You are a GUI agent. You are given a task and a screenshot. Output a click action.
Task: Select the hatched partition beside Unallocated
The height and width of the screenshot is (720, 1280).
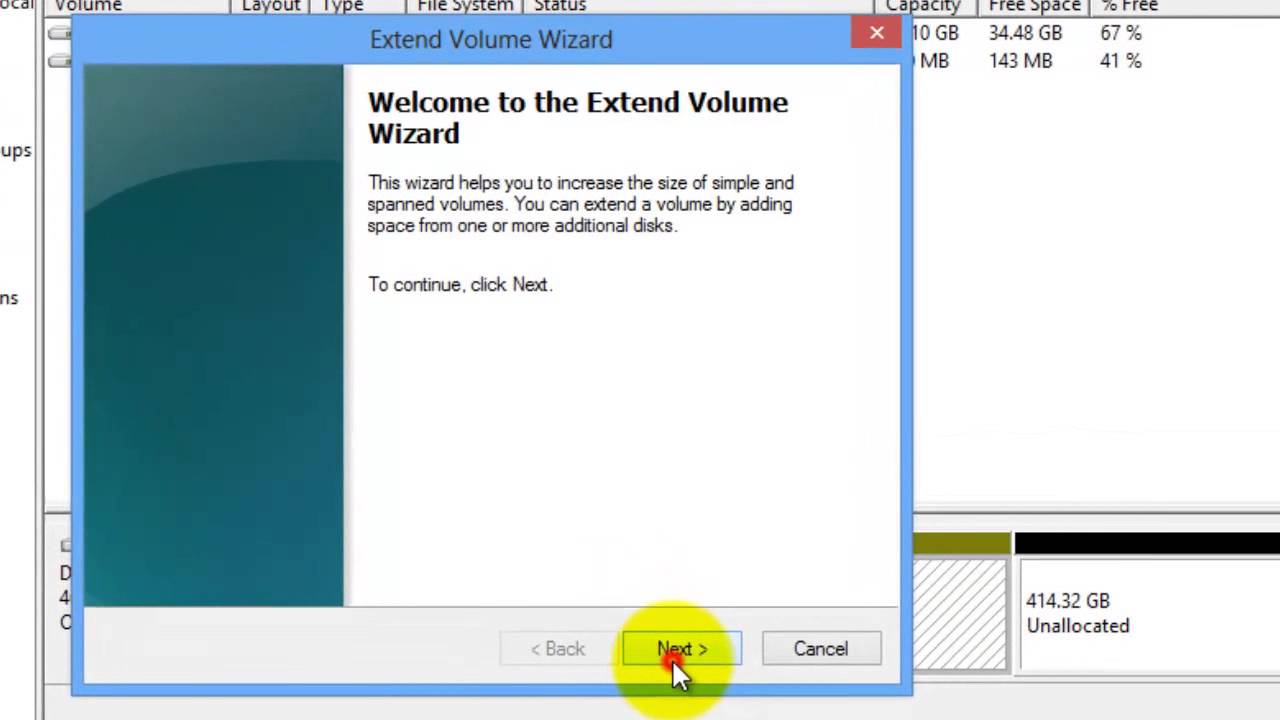(x=960, y=613)
